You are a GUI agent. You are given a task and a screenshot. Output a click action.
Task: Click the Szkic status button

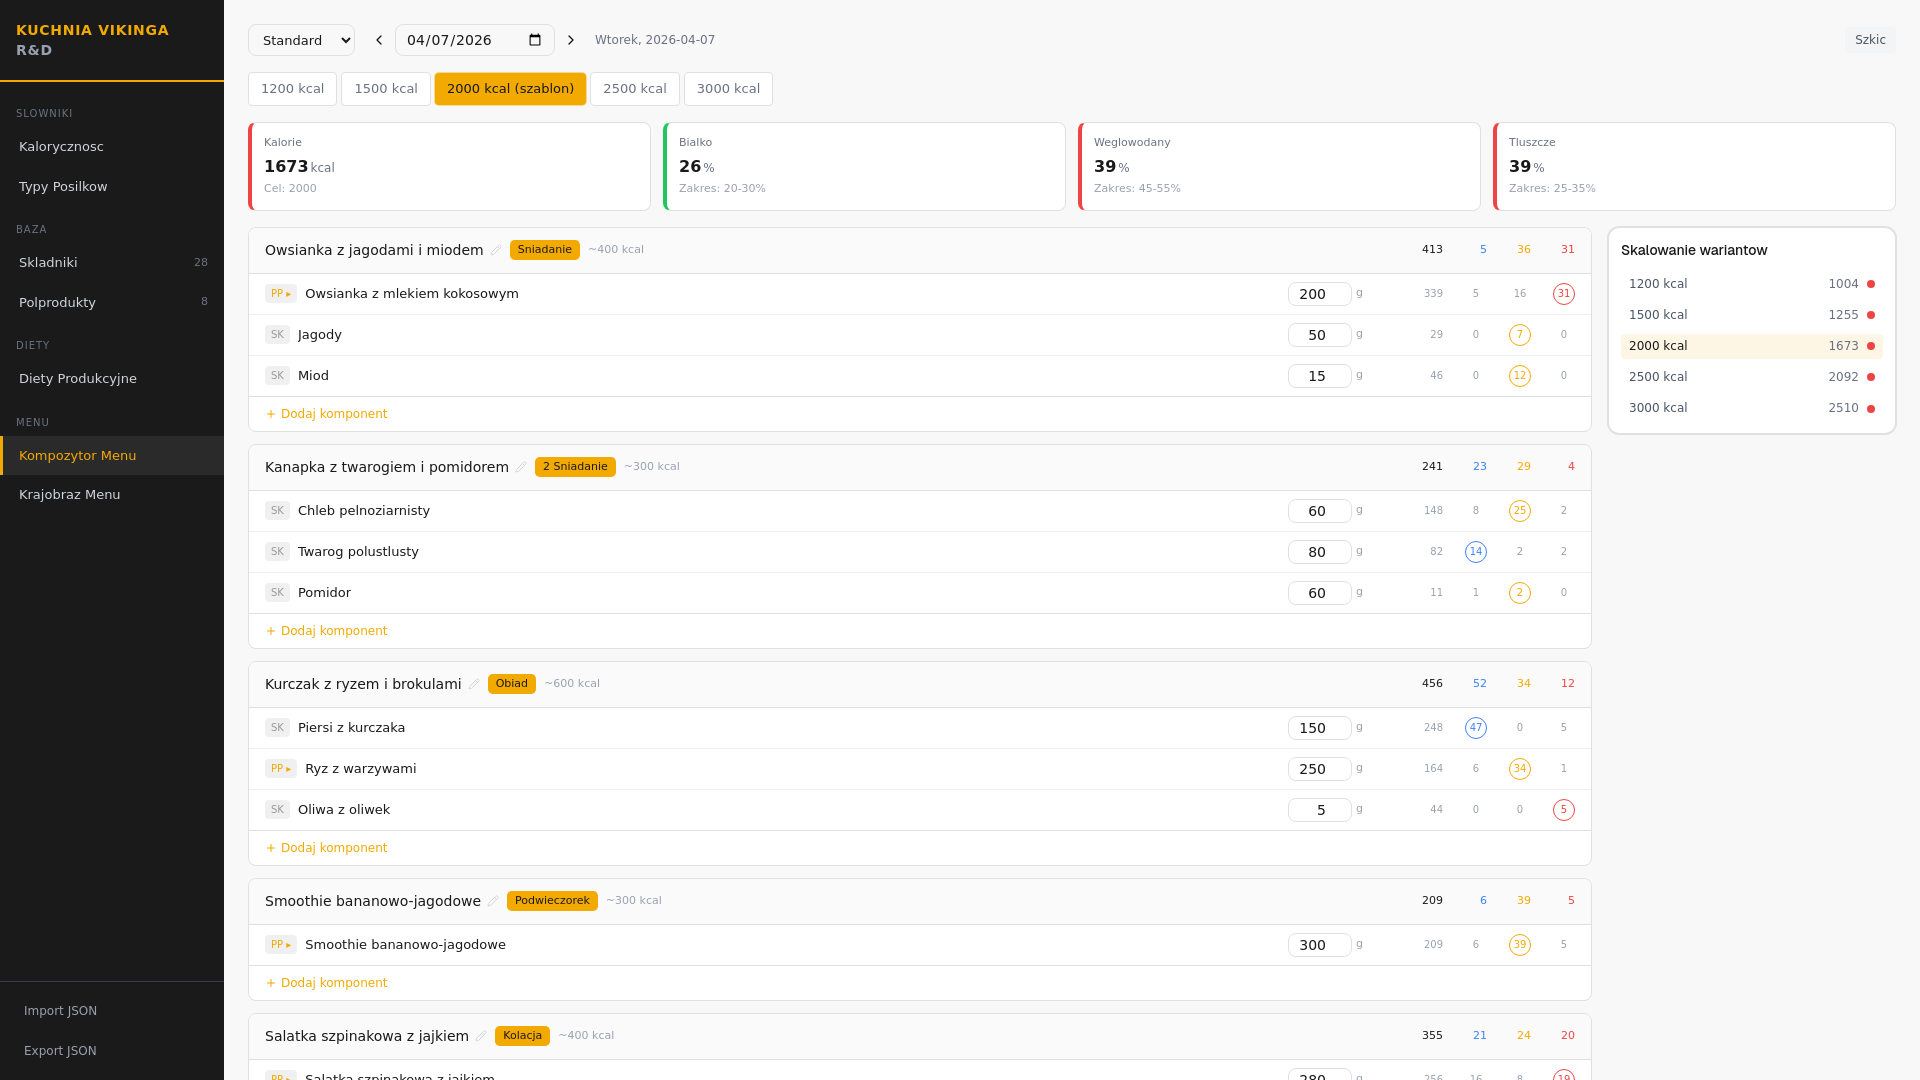[1870, 40]
